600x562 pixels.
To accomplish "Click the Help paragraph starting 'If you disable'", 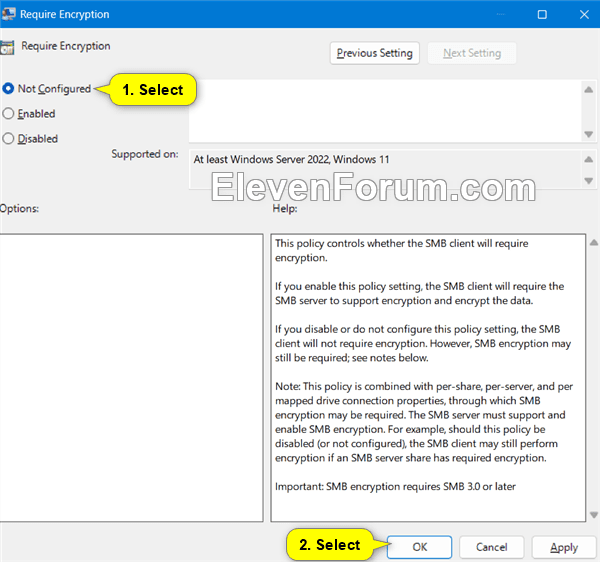I will coord(423,344).
